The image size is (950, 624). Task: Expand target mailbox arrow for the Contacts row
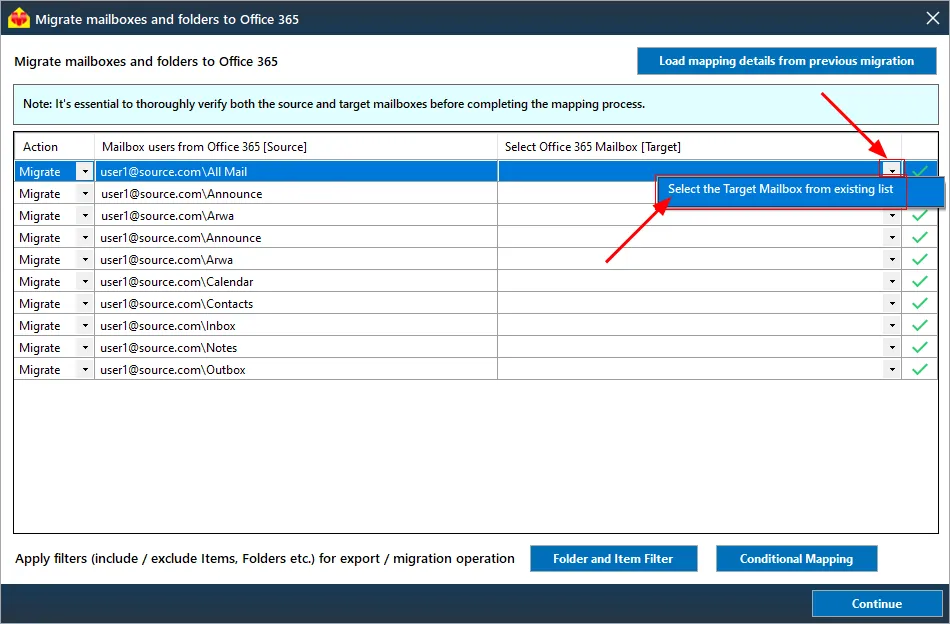point(892,304)
